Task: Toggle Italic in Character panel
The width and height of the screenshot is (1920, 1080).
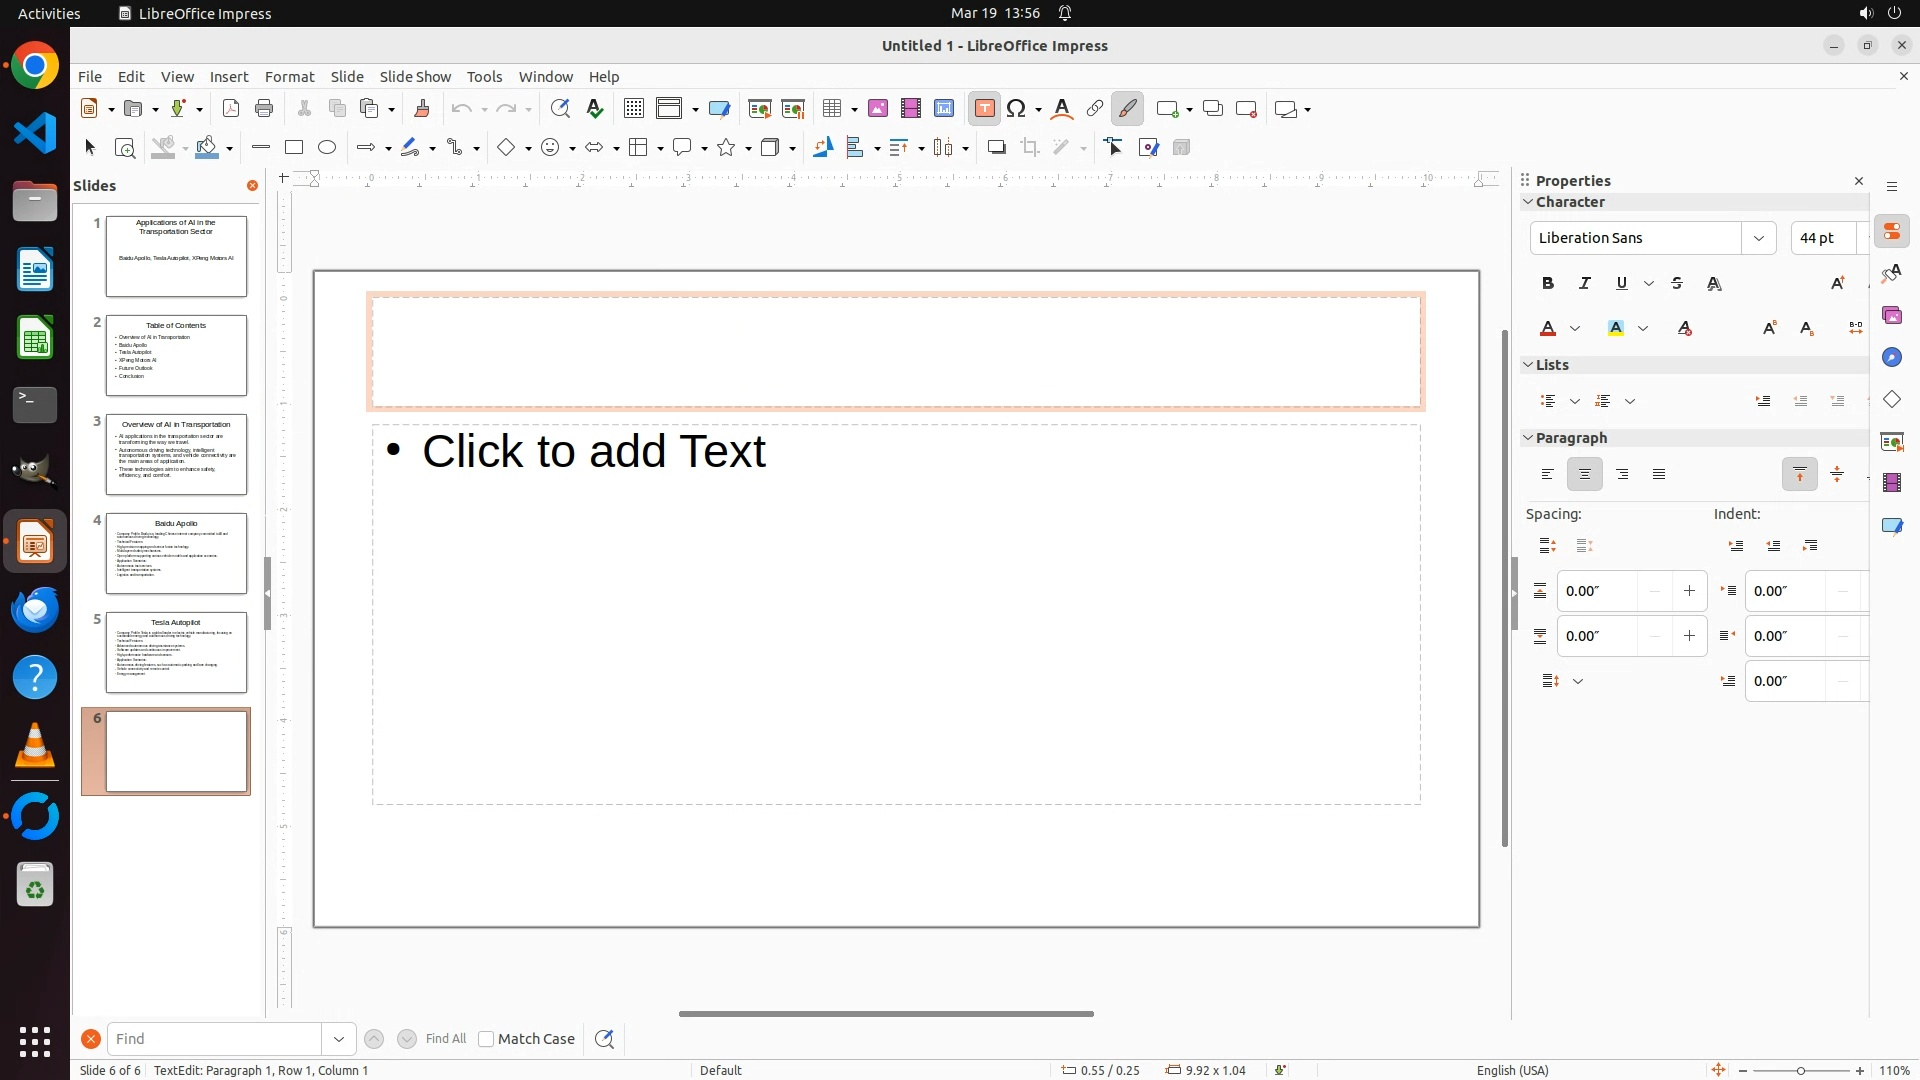Action: coord(1585,284)
